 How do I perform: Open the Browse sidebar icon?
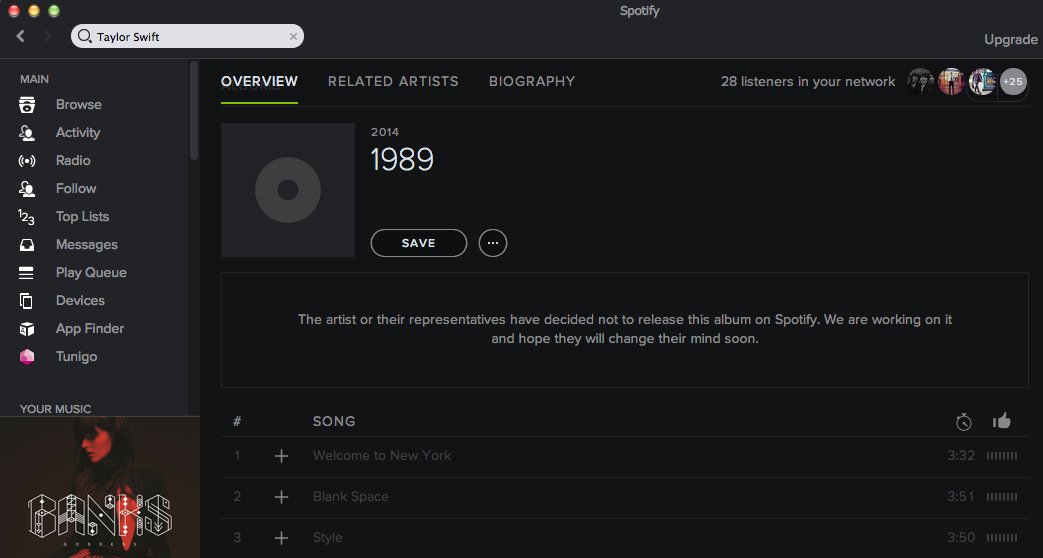pos(27,105)
